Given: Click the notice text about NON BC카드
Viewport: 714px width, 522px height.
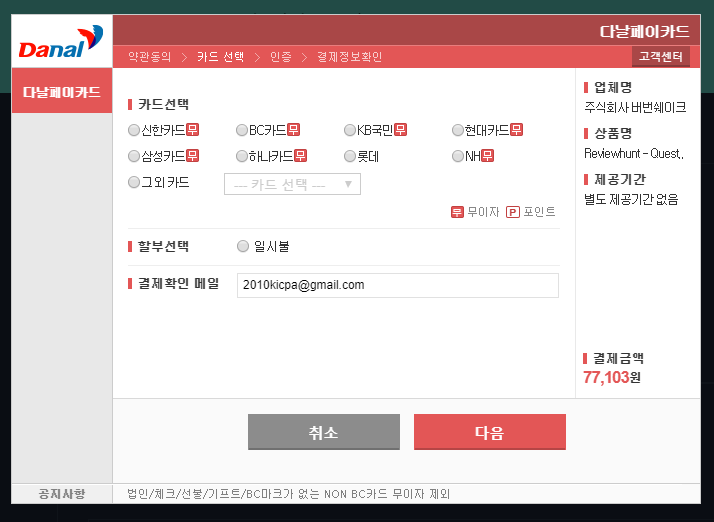Looking at the screenshot, I should 289,494.
